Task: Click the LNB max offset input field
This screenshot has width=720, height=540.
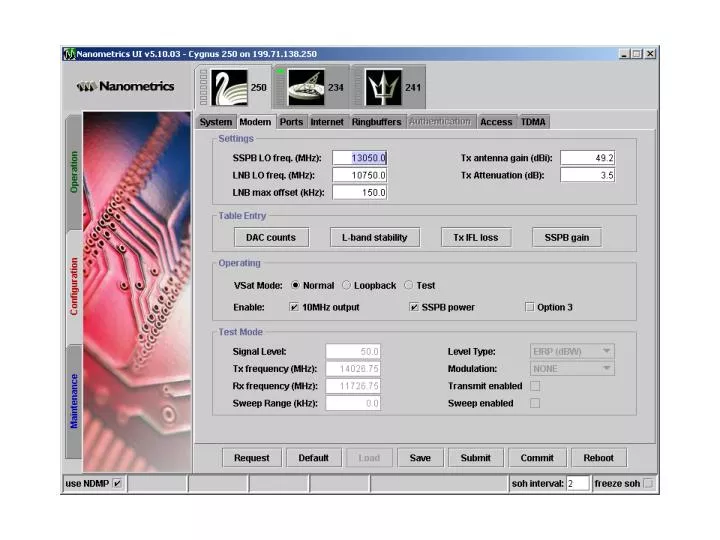Action: tap(360, 192)
